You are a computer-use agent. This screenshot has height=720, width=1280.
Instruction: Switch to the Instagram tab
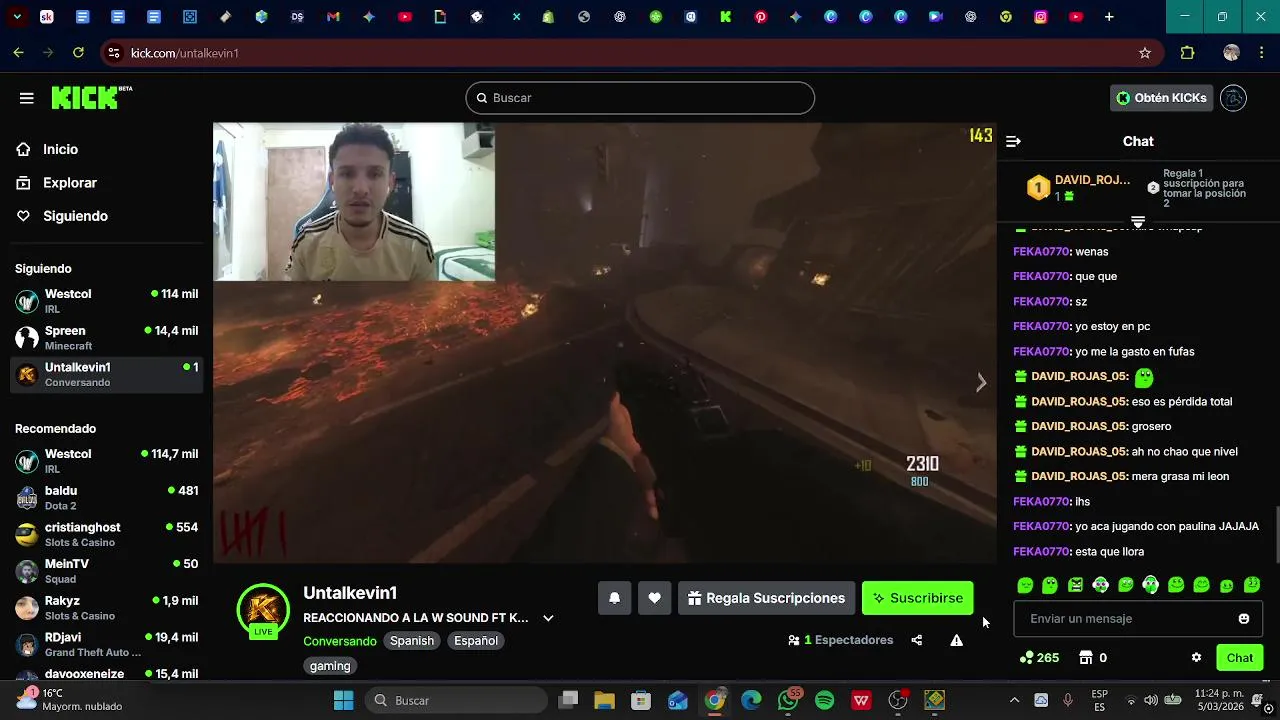click(1041, 17)
